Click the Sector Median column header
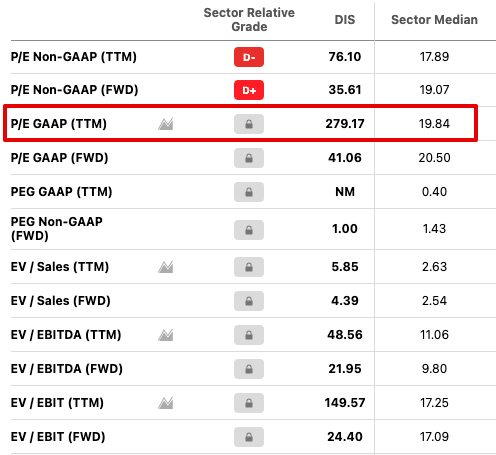The height and width of the screenshot is (455, 496). click(434, 20)
